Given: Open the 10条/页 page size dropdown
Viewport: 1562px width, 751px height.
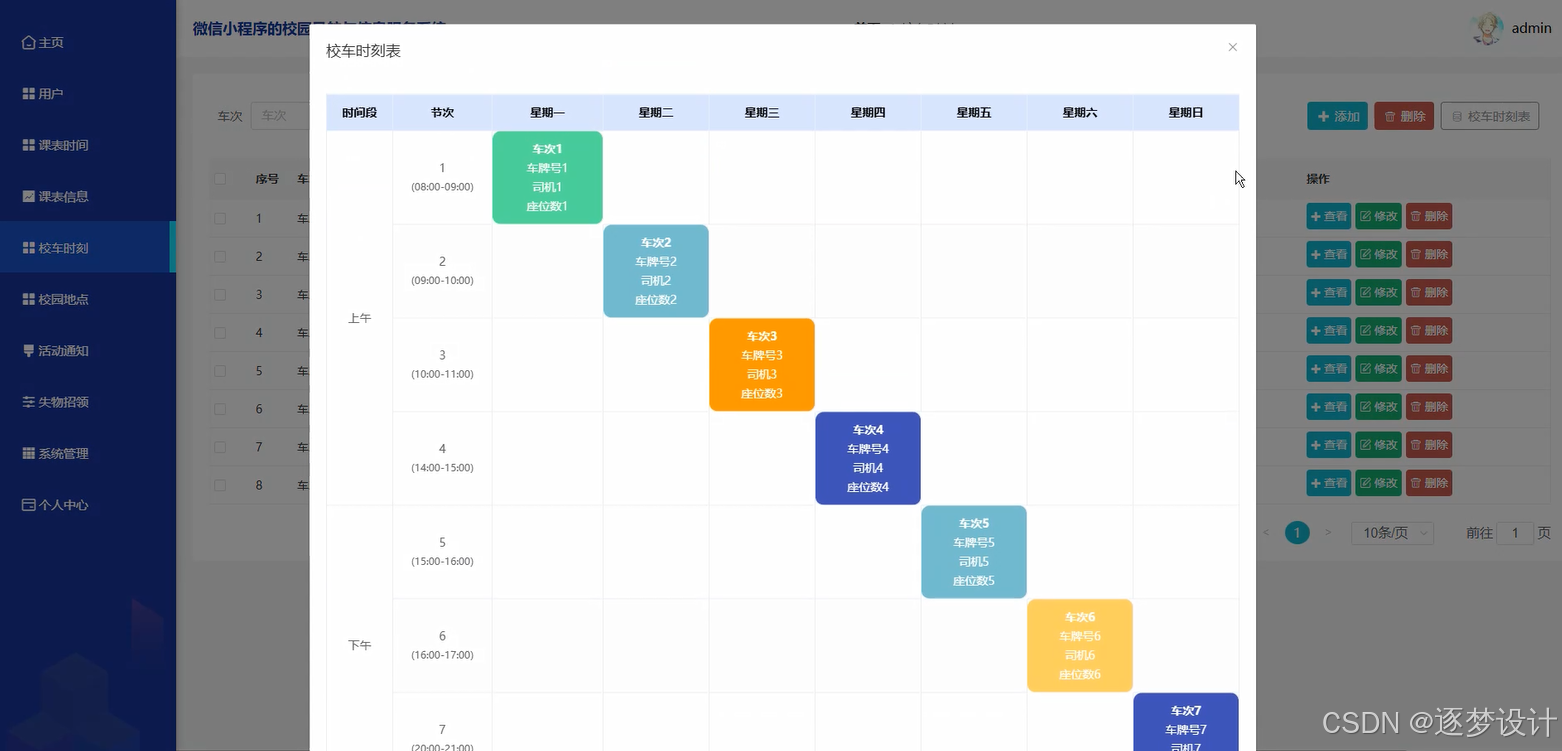Looking at the screenshot, I should click(x=1392, y=533).
